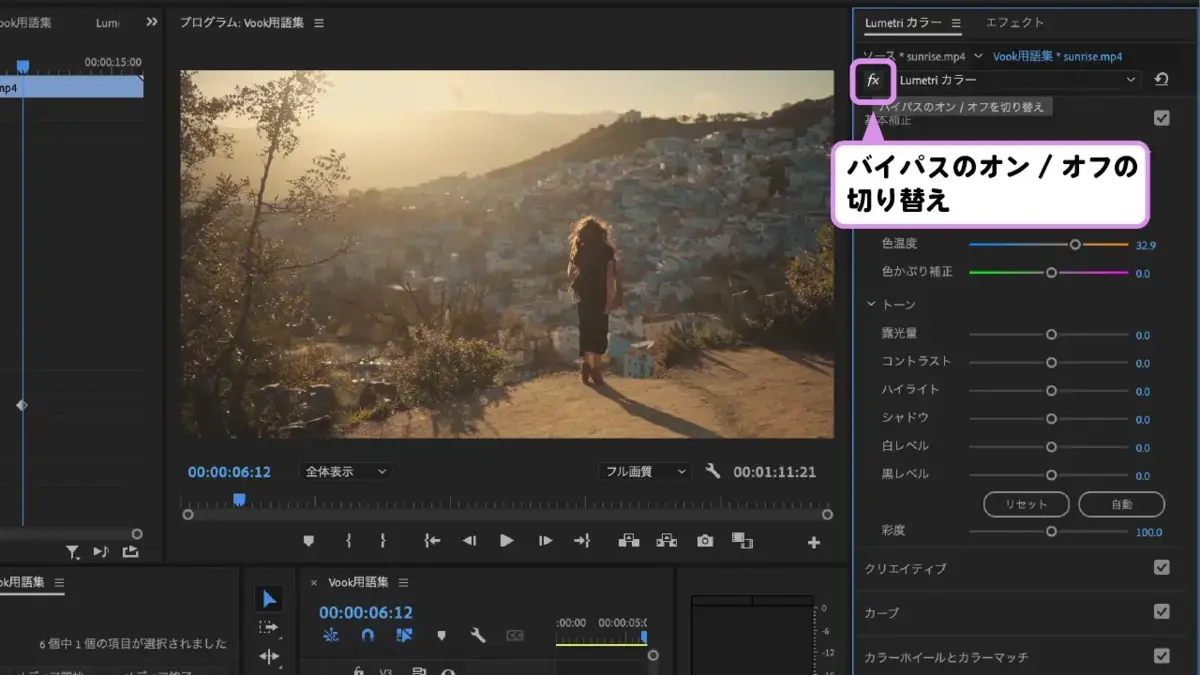Open the program monitor wrench settings
This screenshot has height=675, width=1200.
tap(713, 471)
